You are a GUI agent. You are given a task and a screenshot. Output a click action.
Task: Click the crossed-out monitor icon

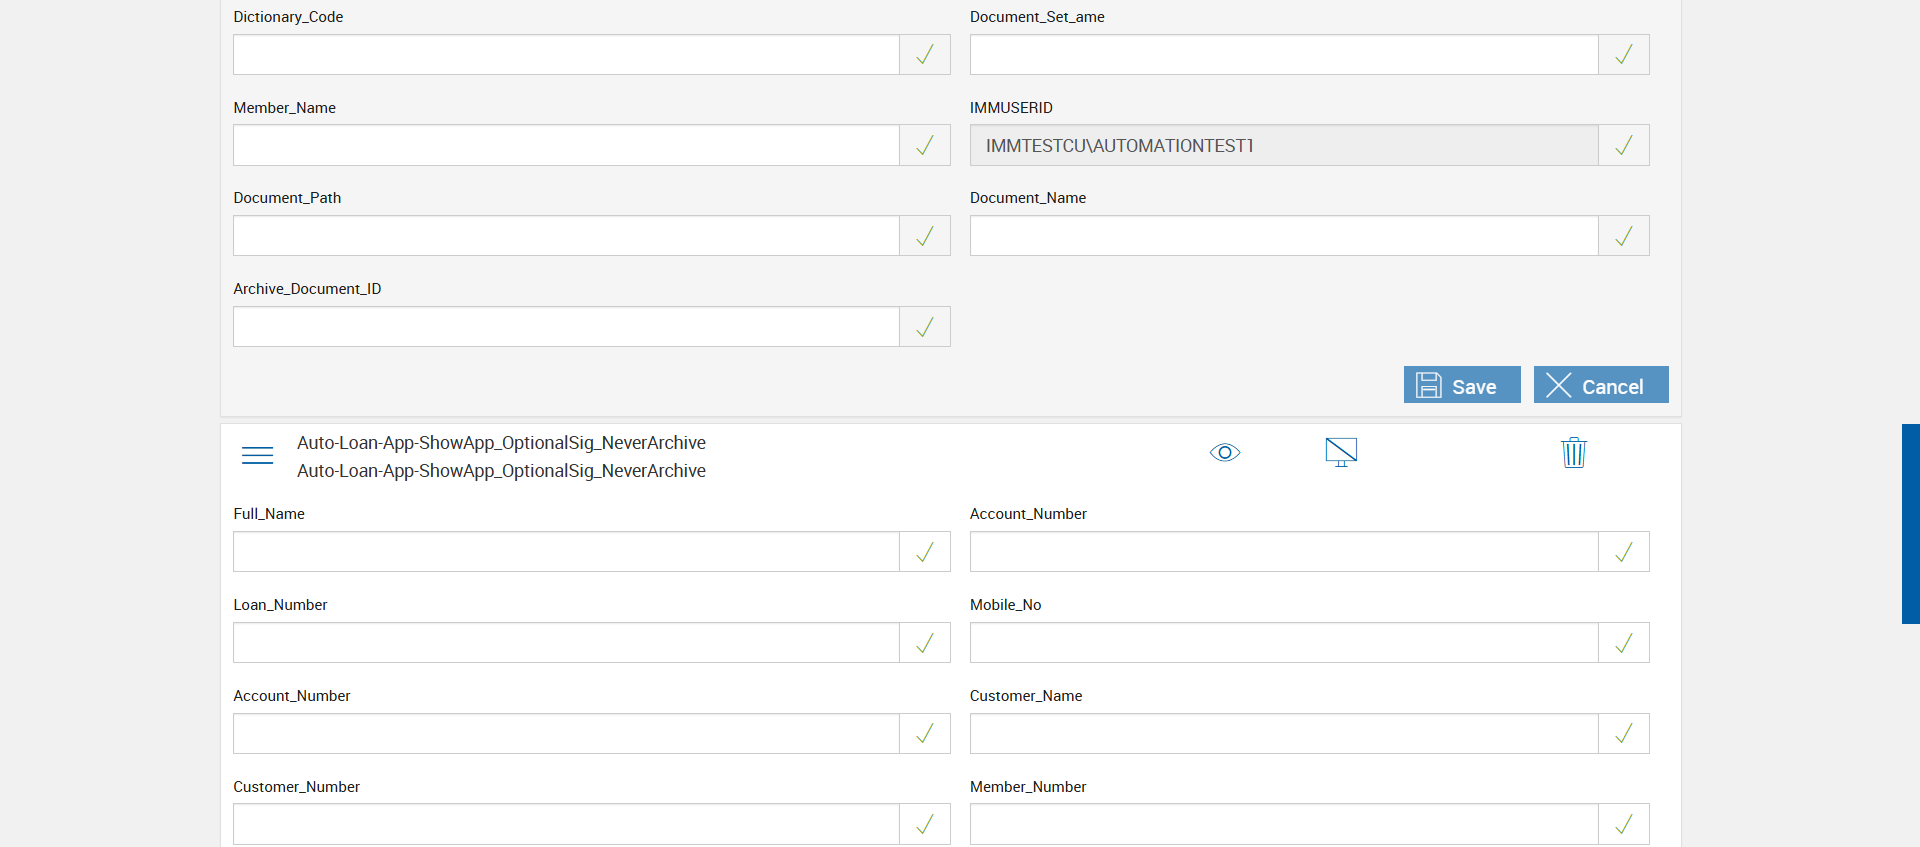coord(1340,452)
